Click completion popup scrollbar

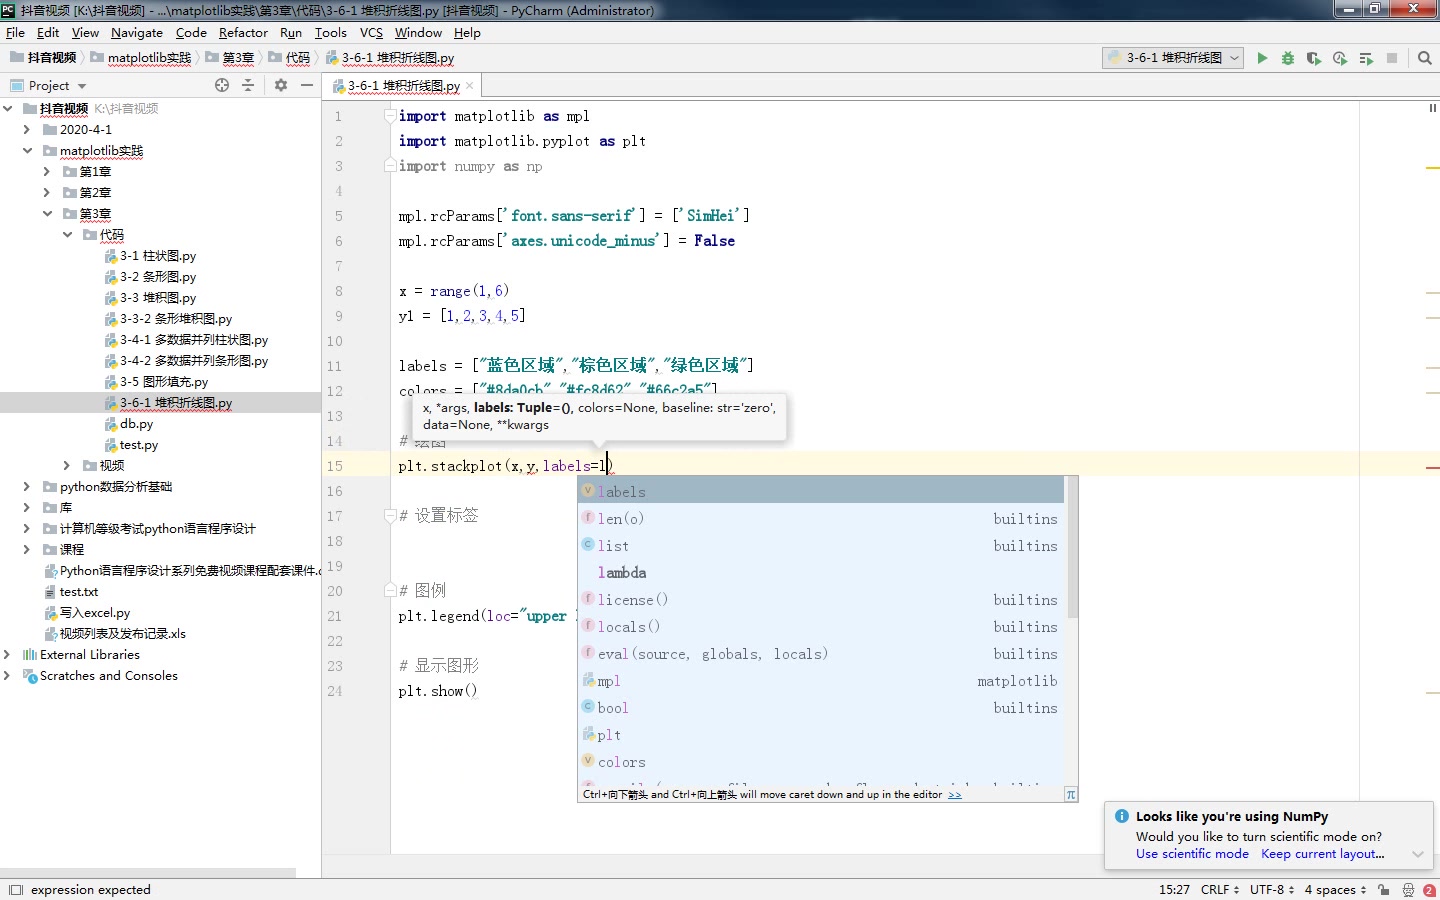click(1072, 548)
